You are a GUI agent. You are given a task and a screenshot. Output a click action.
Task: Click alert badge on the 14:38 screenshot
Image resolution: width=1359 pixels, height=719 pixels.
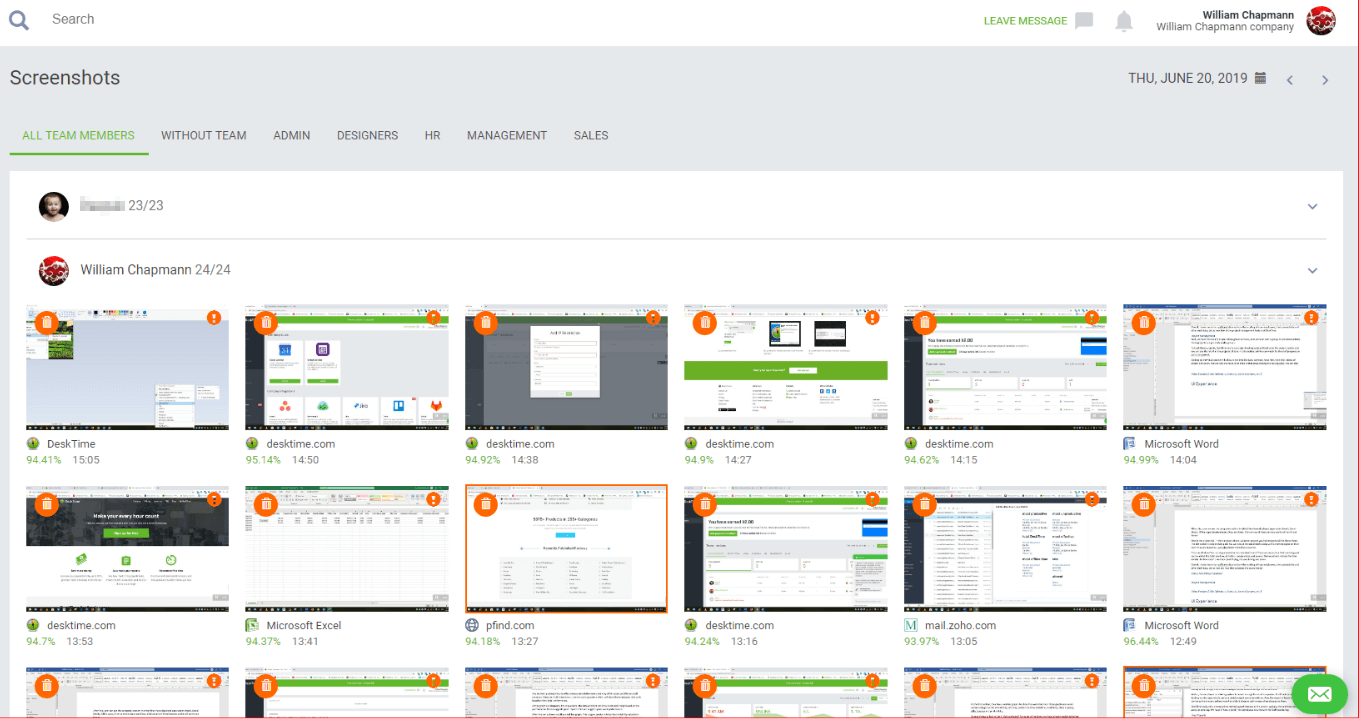click(x=653, y=317)
